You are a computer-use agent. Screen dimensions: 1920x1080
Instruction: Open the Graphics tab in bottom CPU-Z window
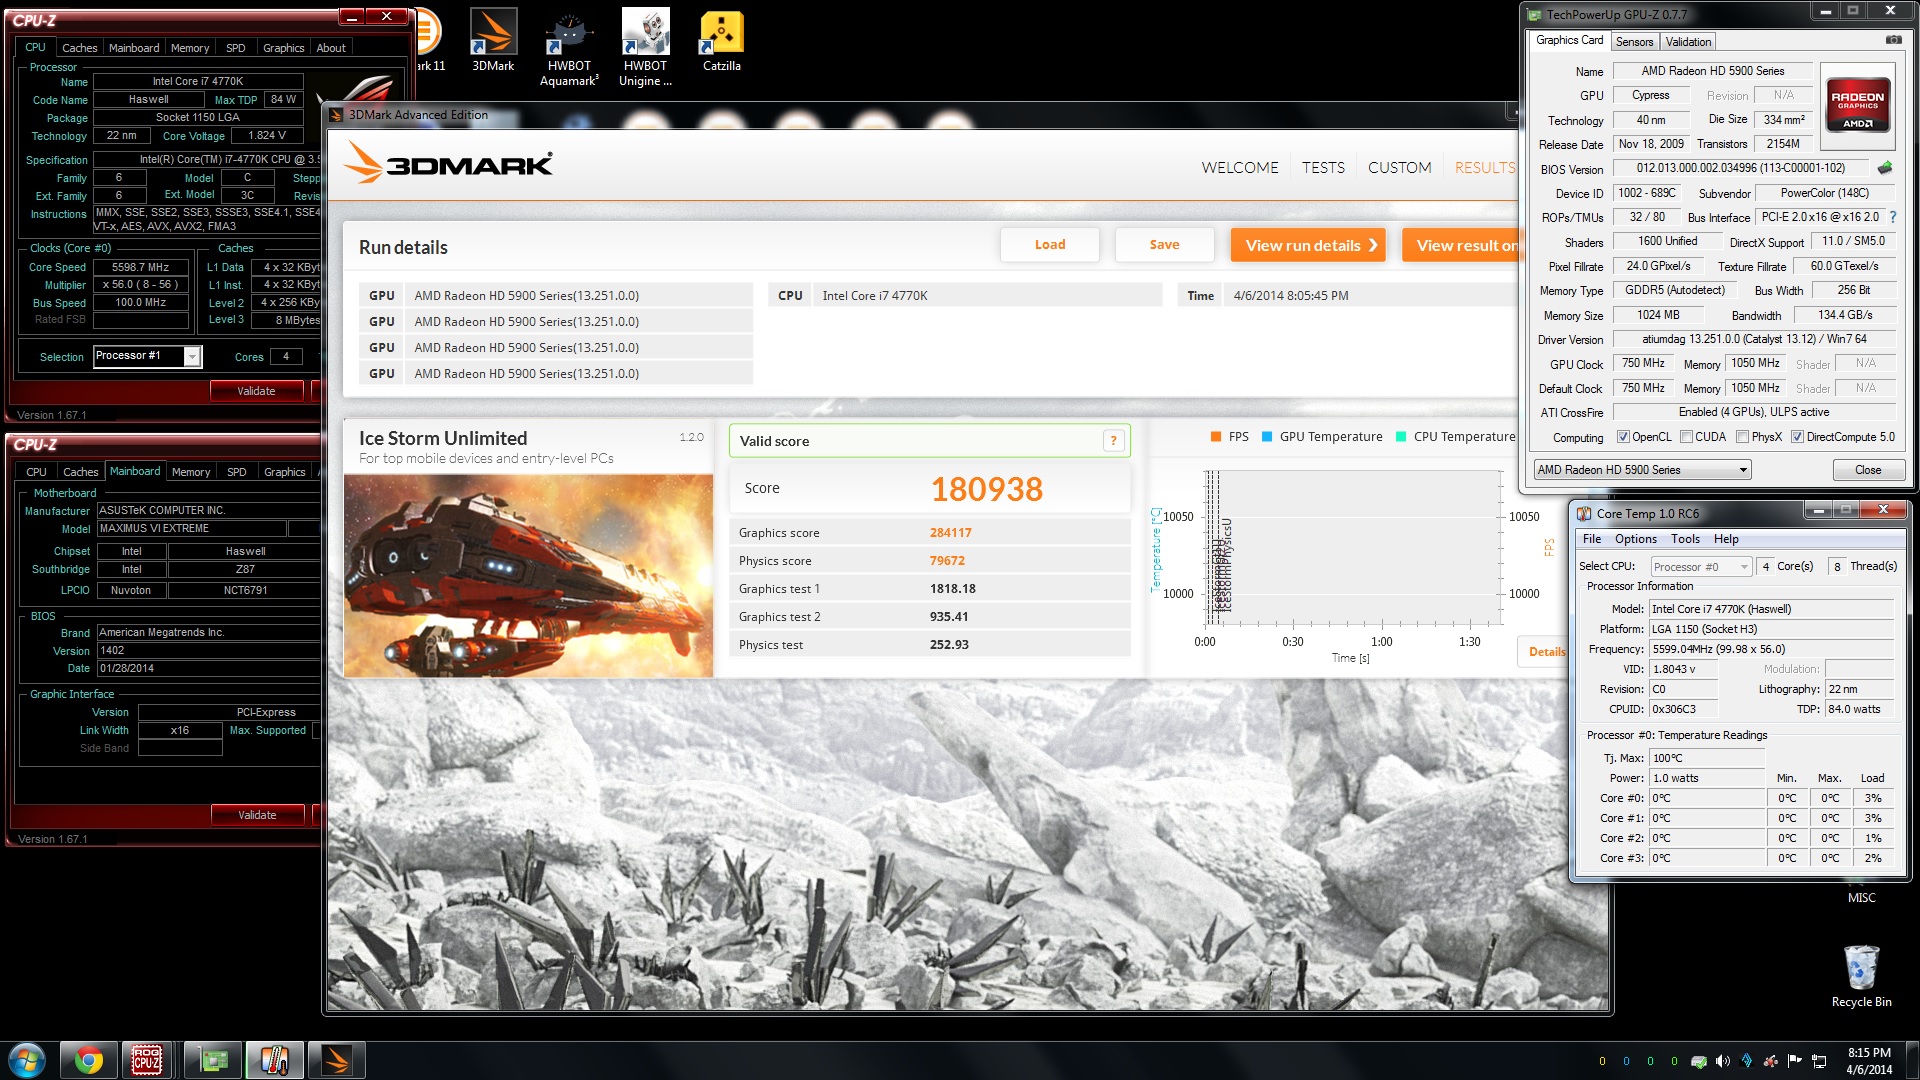(x=284, y=472)
